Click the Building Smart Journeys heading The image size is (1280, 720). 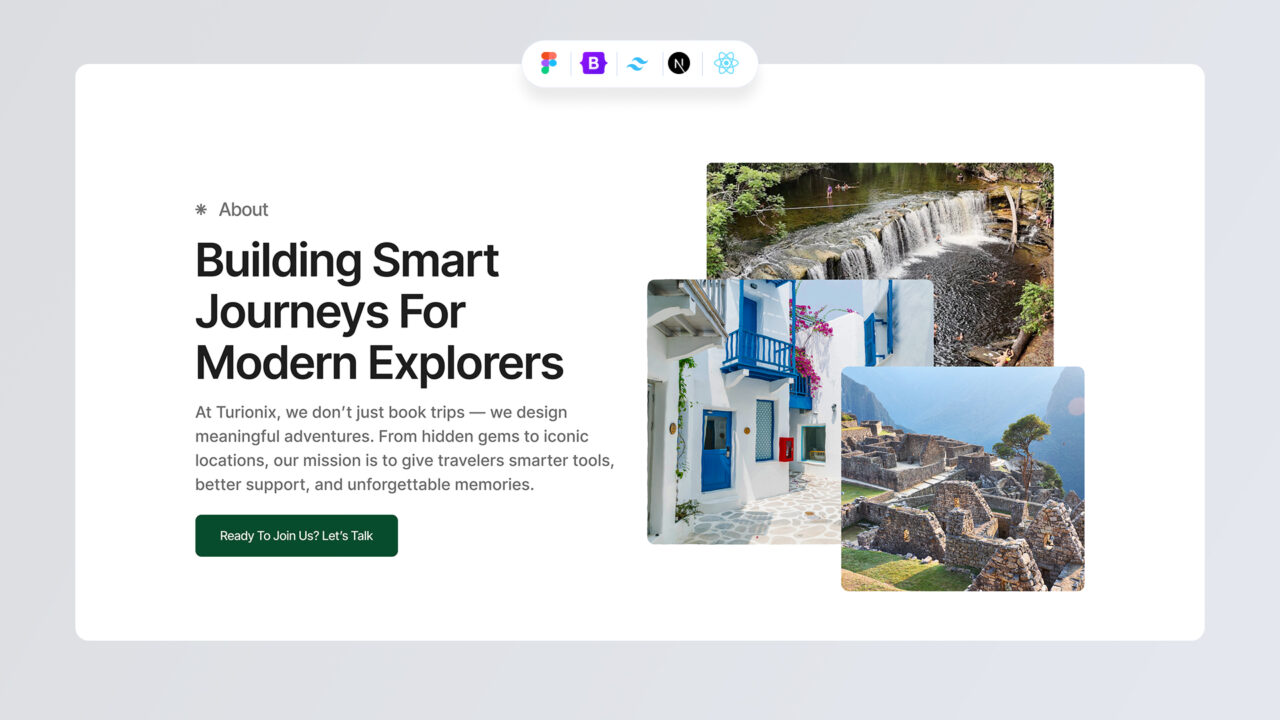[x=379, y=311]
